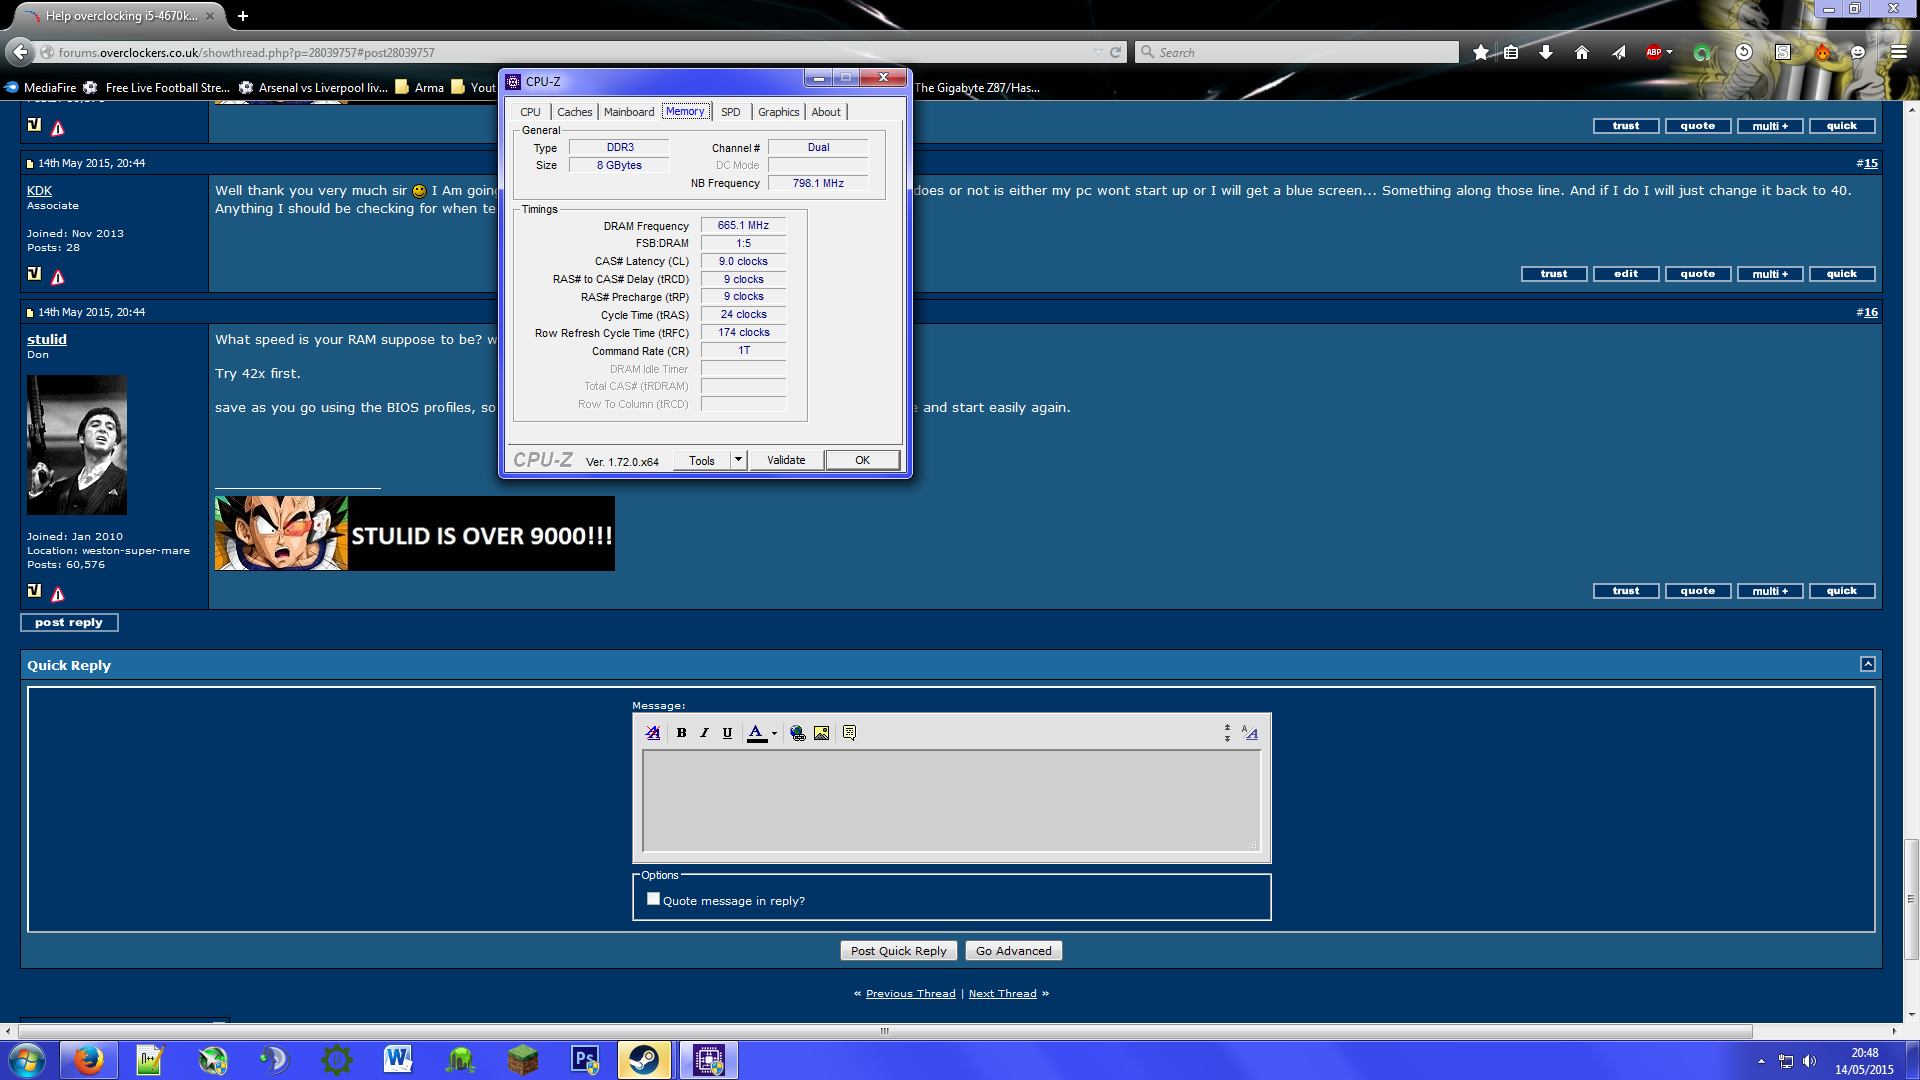
Task: Multi-quote KDK's post 15
Action: (x=1770, y=274)
